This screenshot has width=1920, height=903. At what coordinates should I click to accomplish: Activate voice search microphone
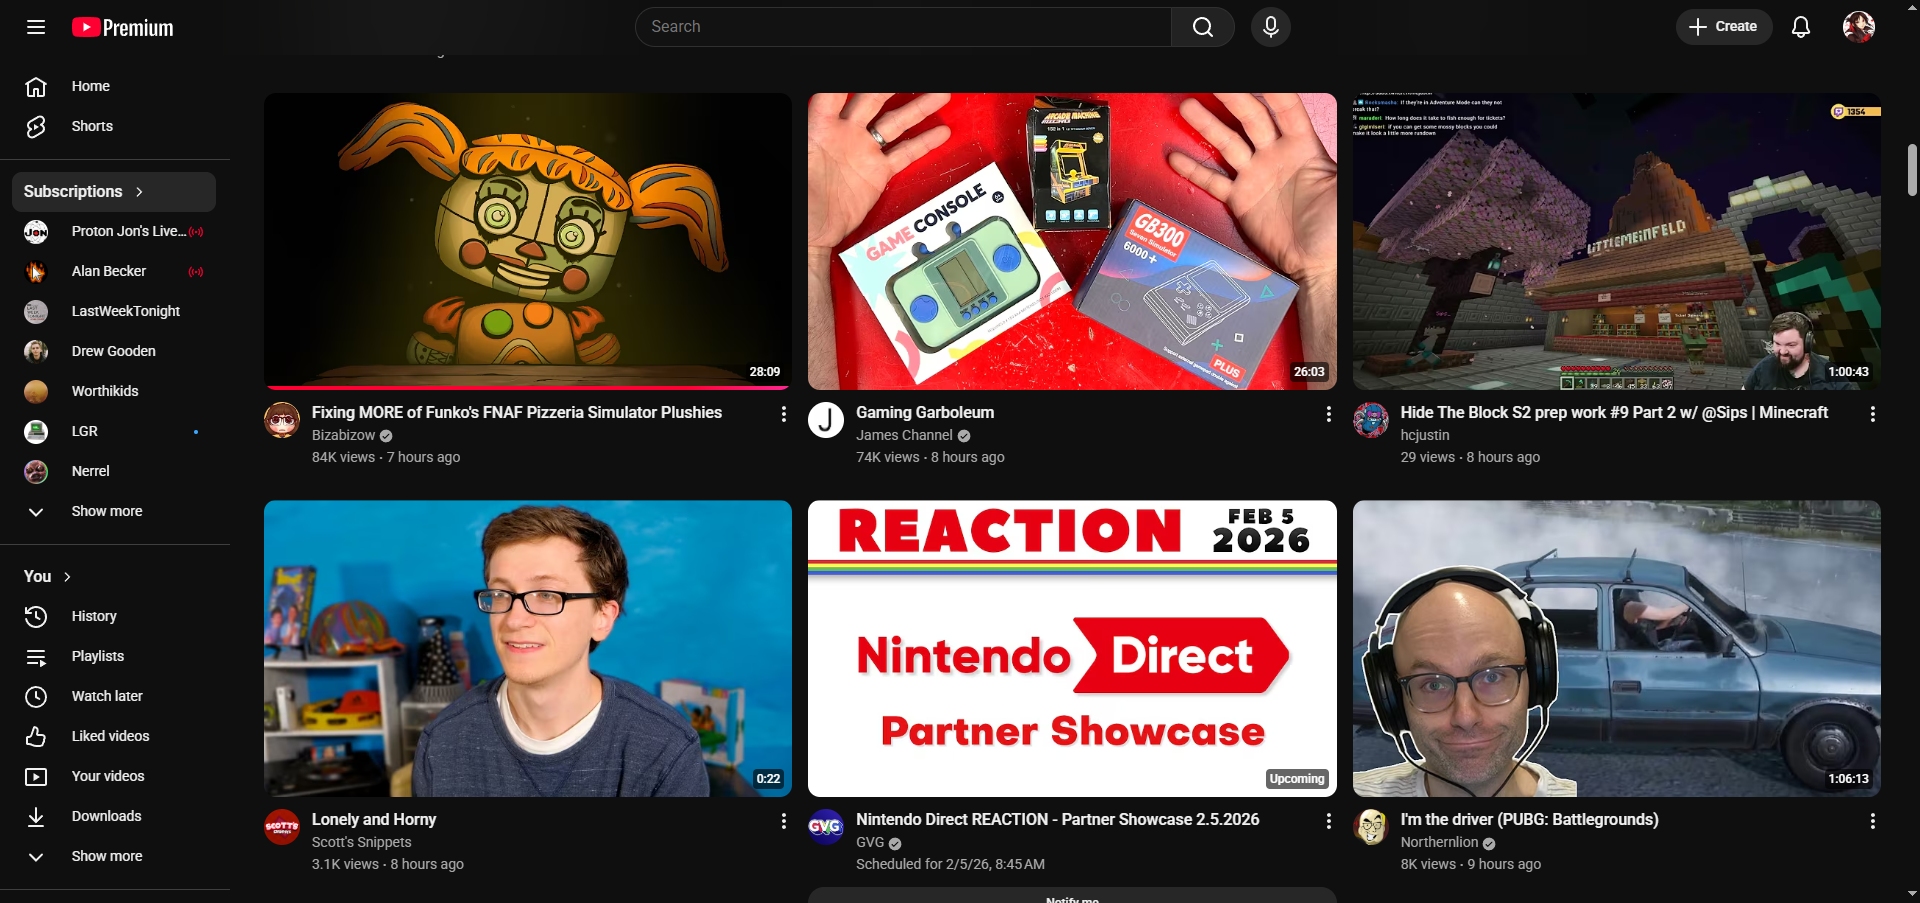point(1270,27)
